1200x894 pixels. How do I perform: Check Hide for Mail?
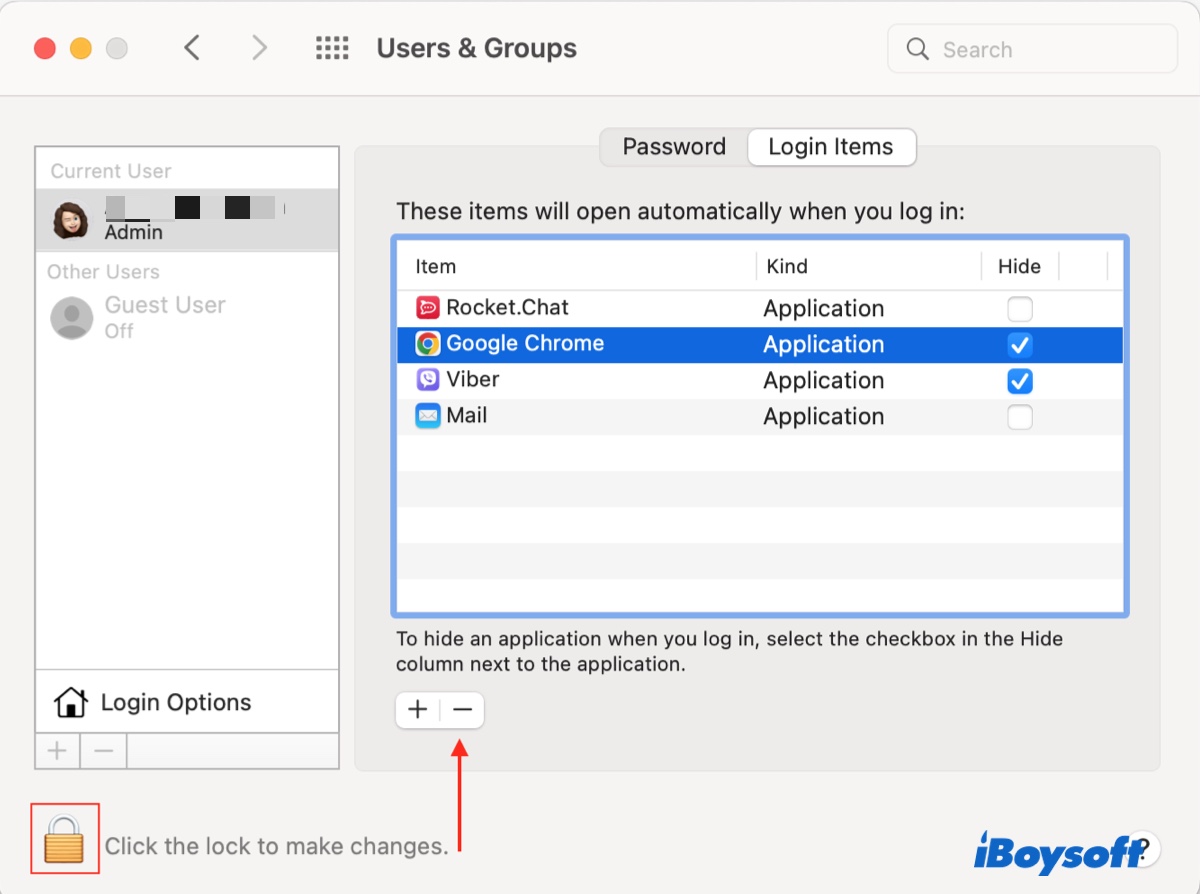point(1020,417)
